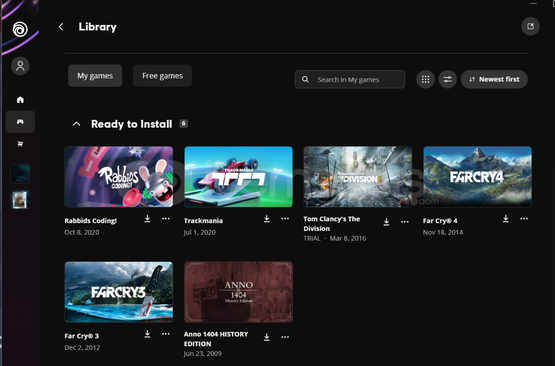Screen dimensions: 555x366
Task: Click the pop-out window icon top right
Action: (x=530, y=26)
